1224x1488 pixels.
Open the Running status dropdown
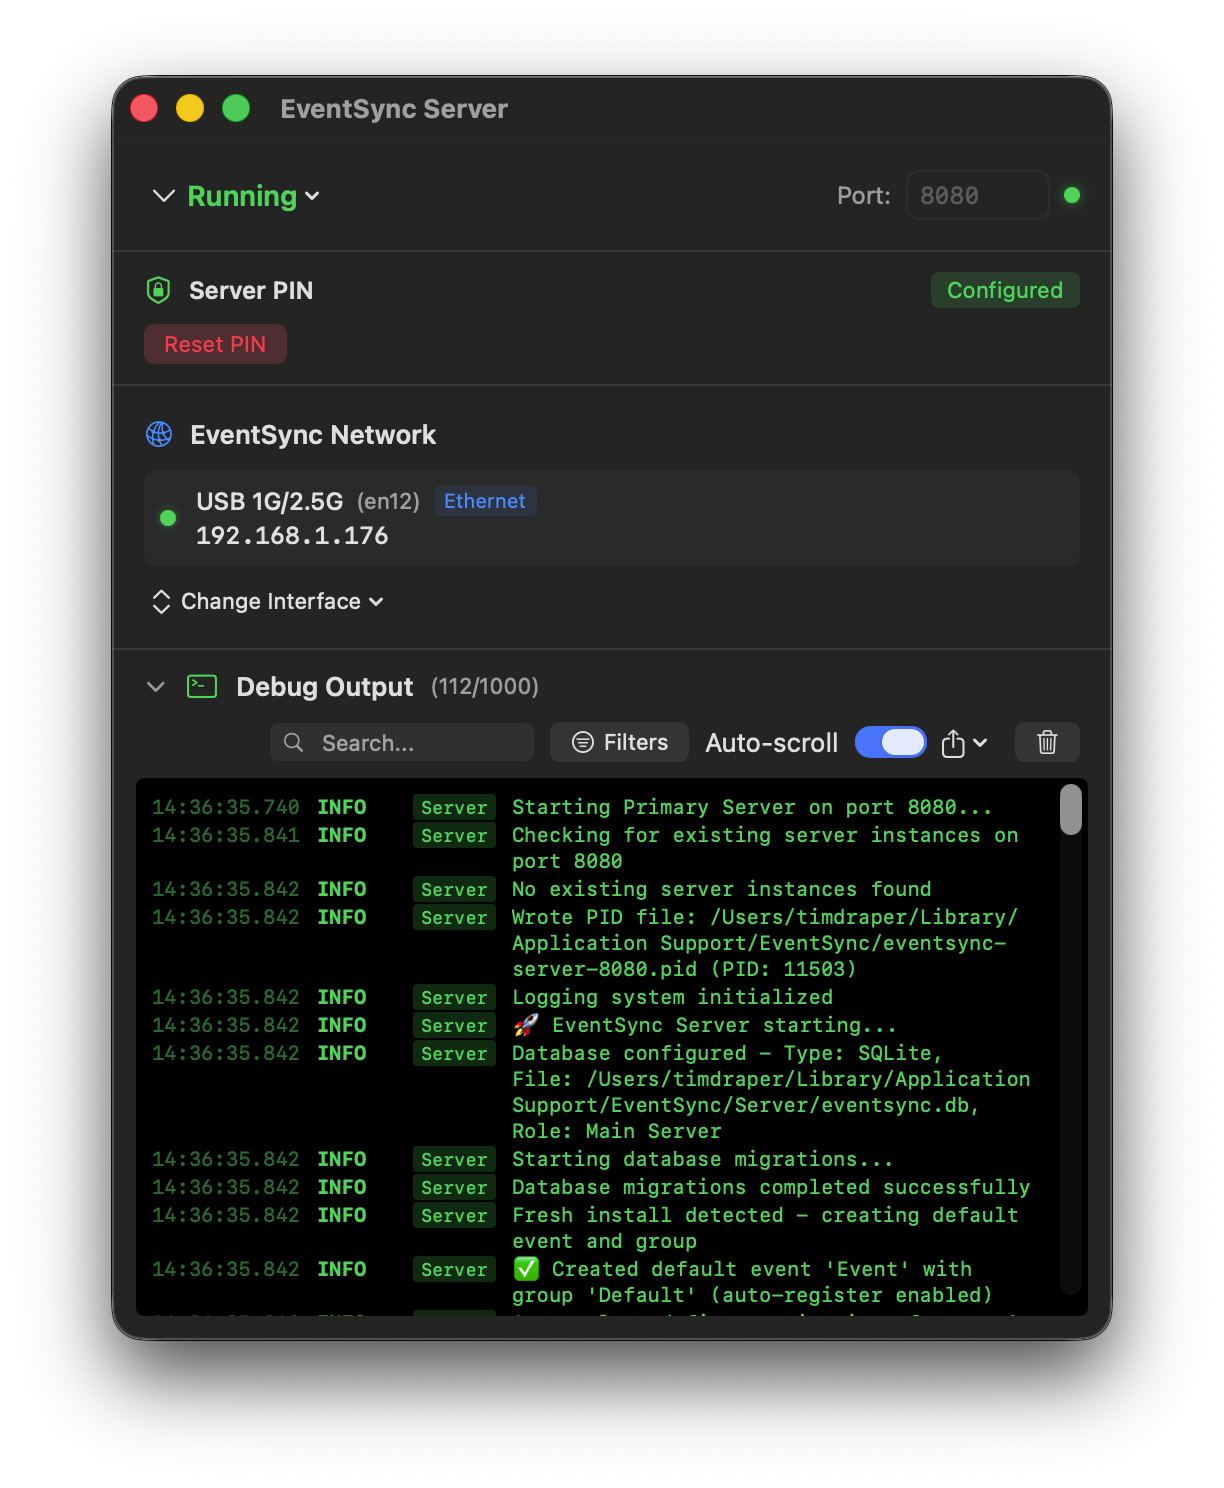(x=253, y=196)
